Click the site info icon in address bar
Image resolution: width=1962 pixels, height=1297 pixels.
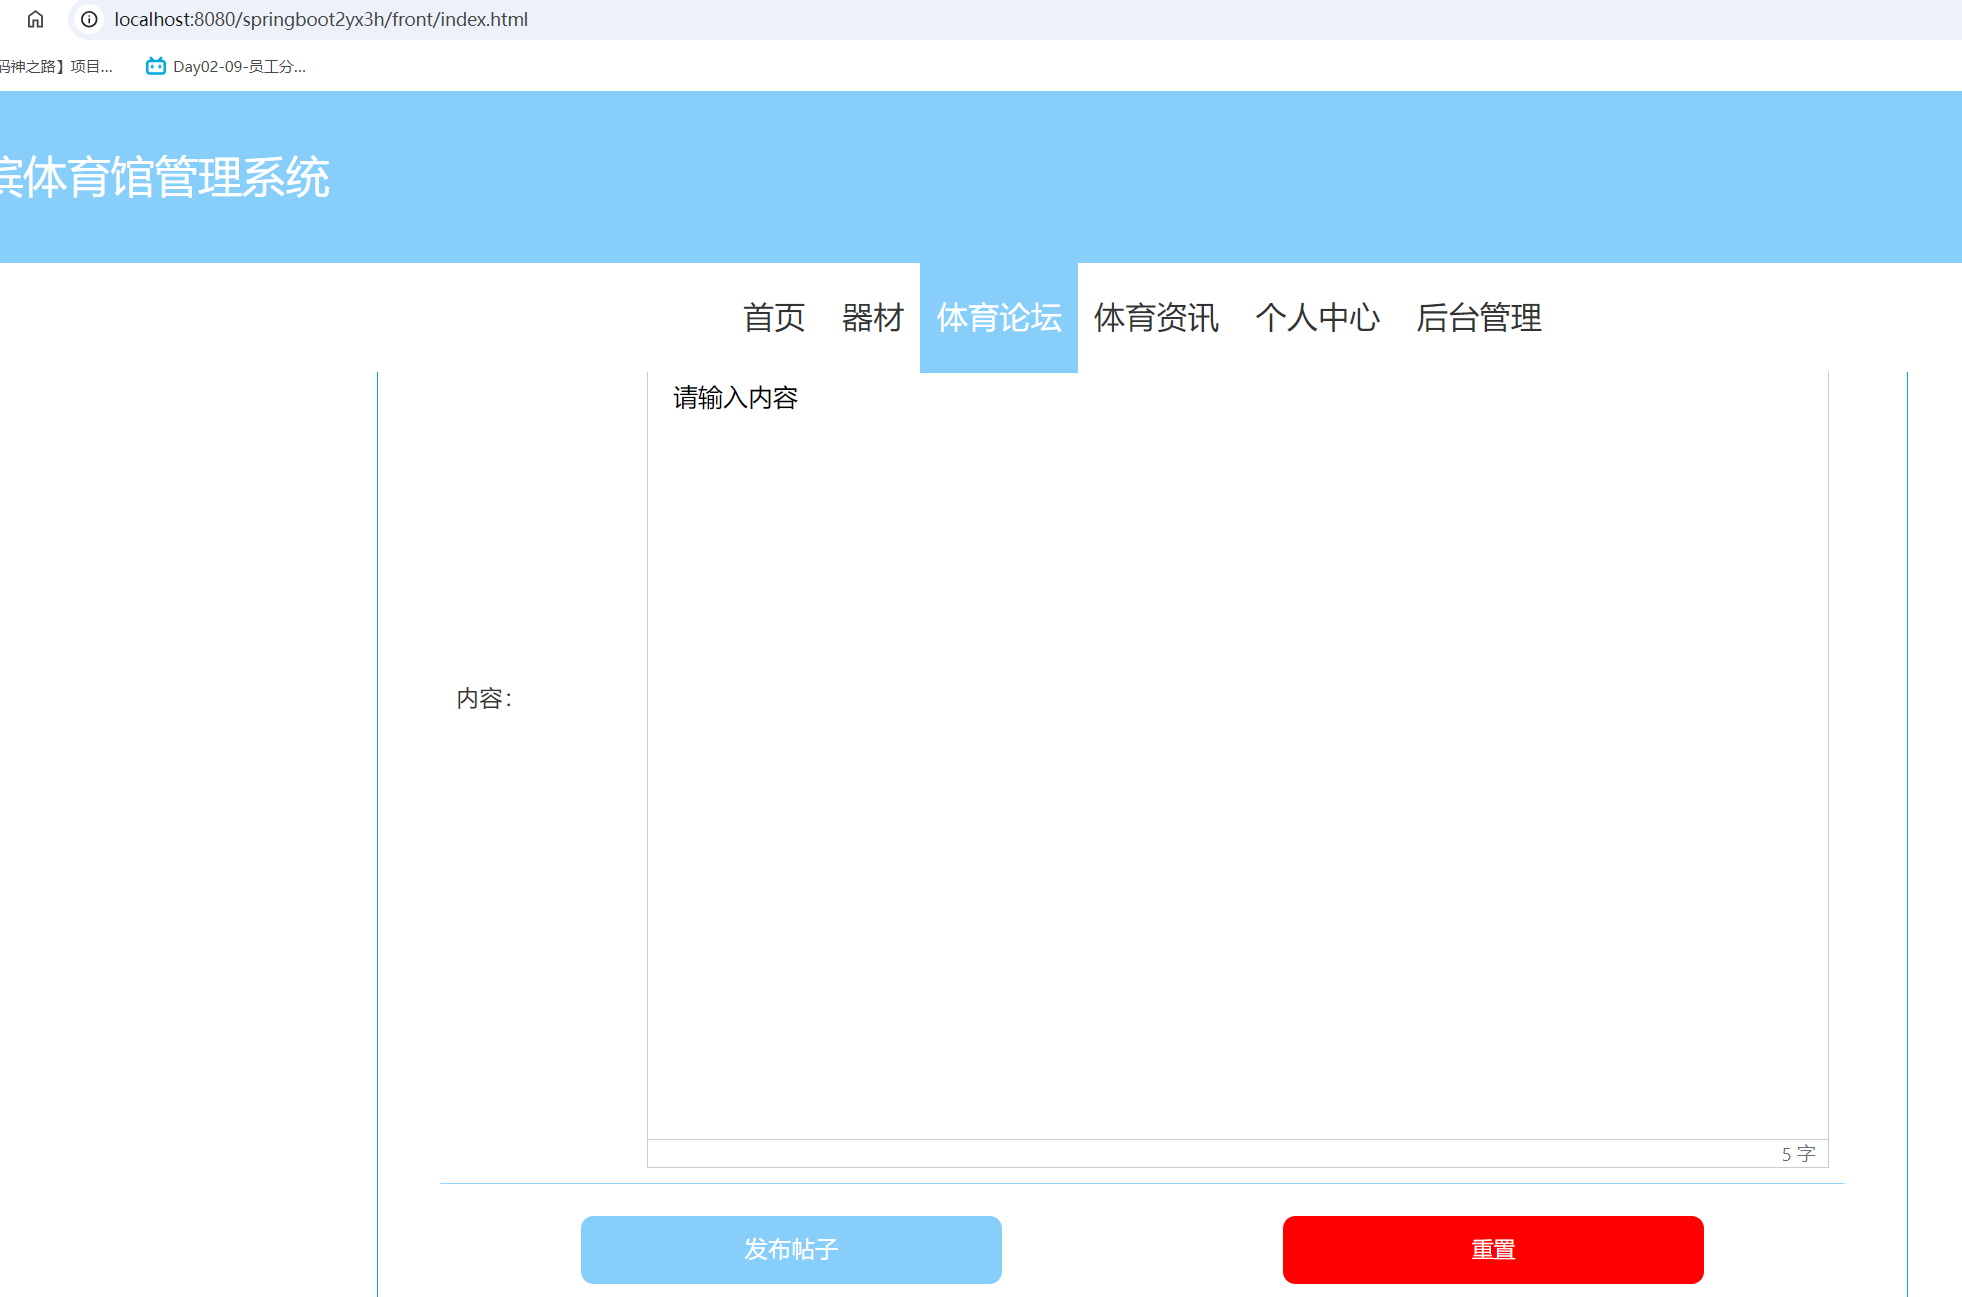coord(89,19)
